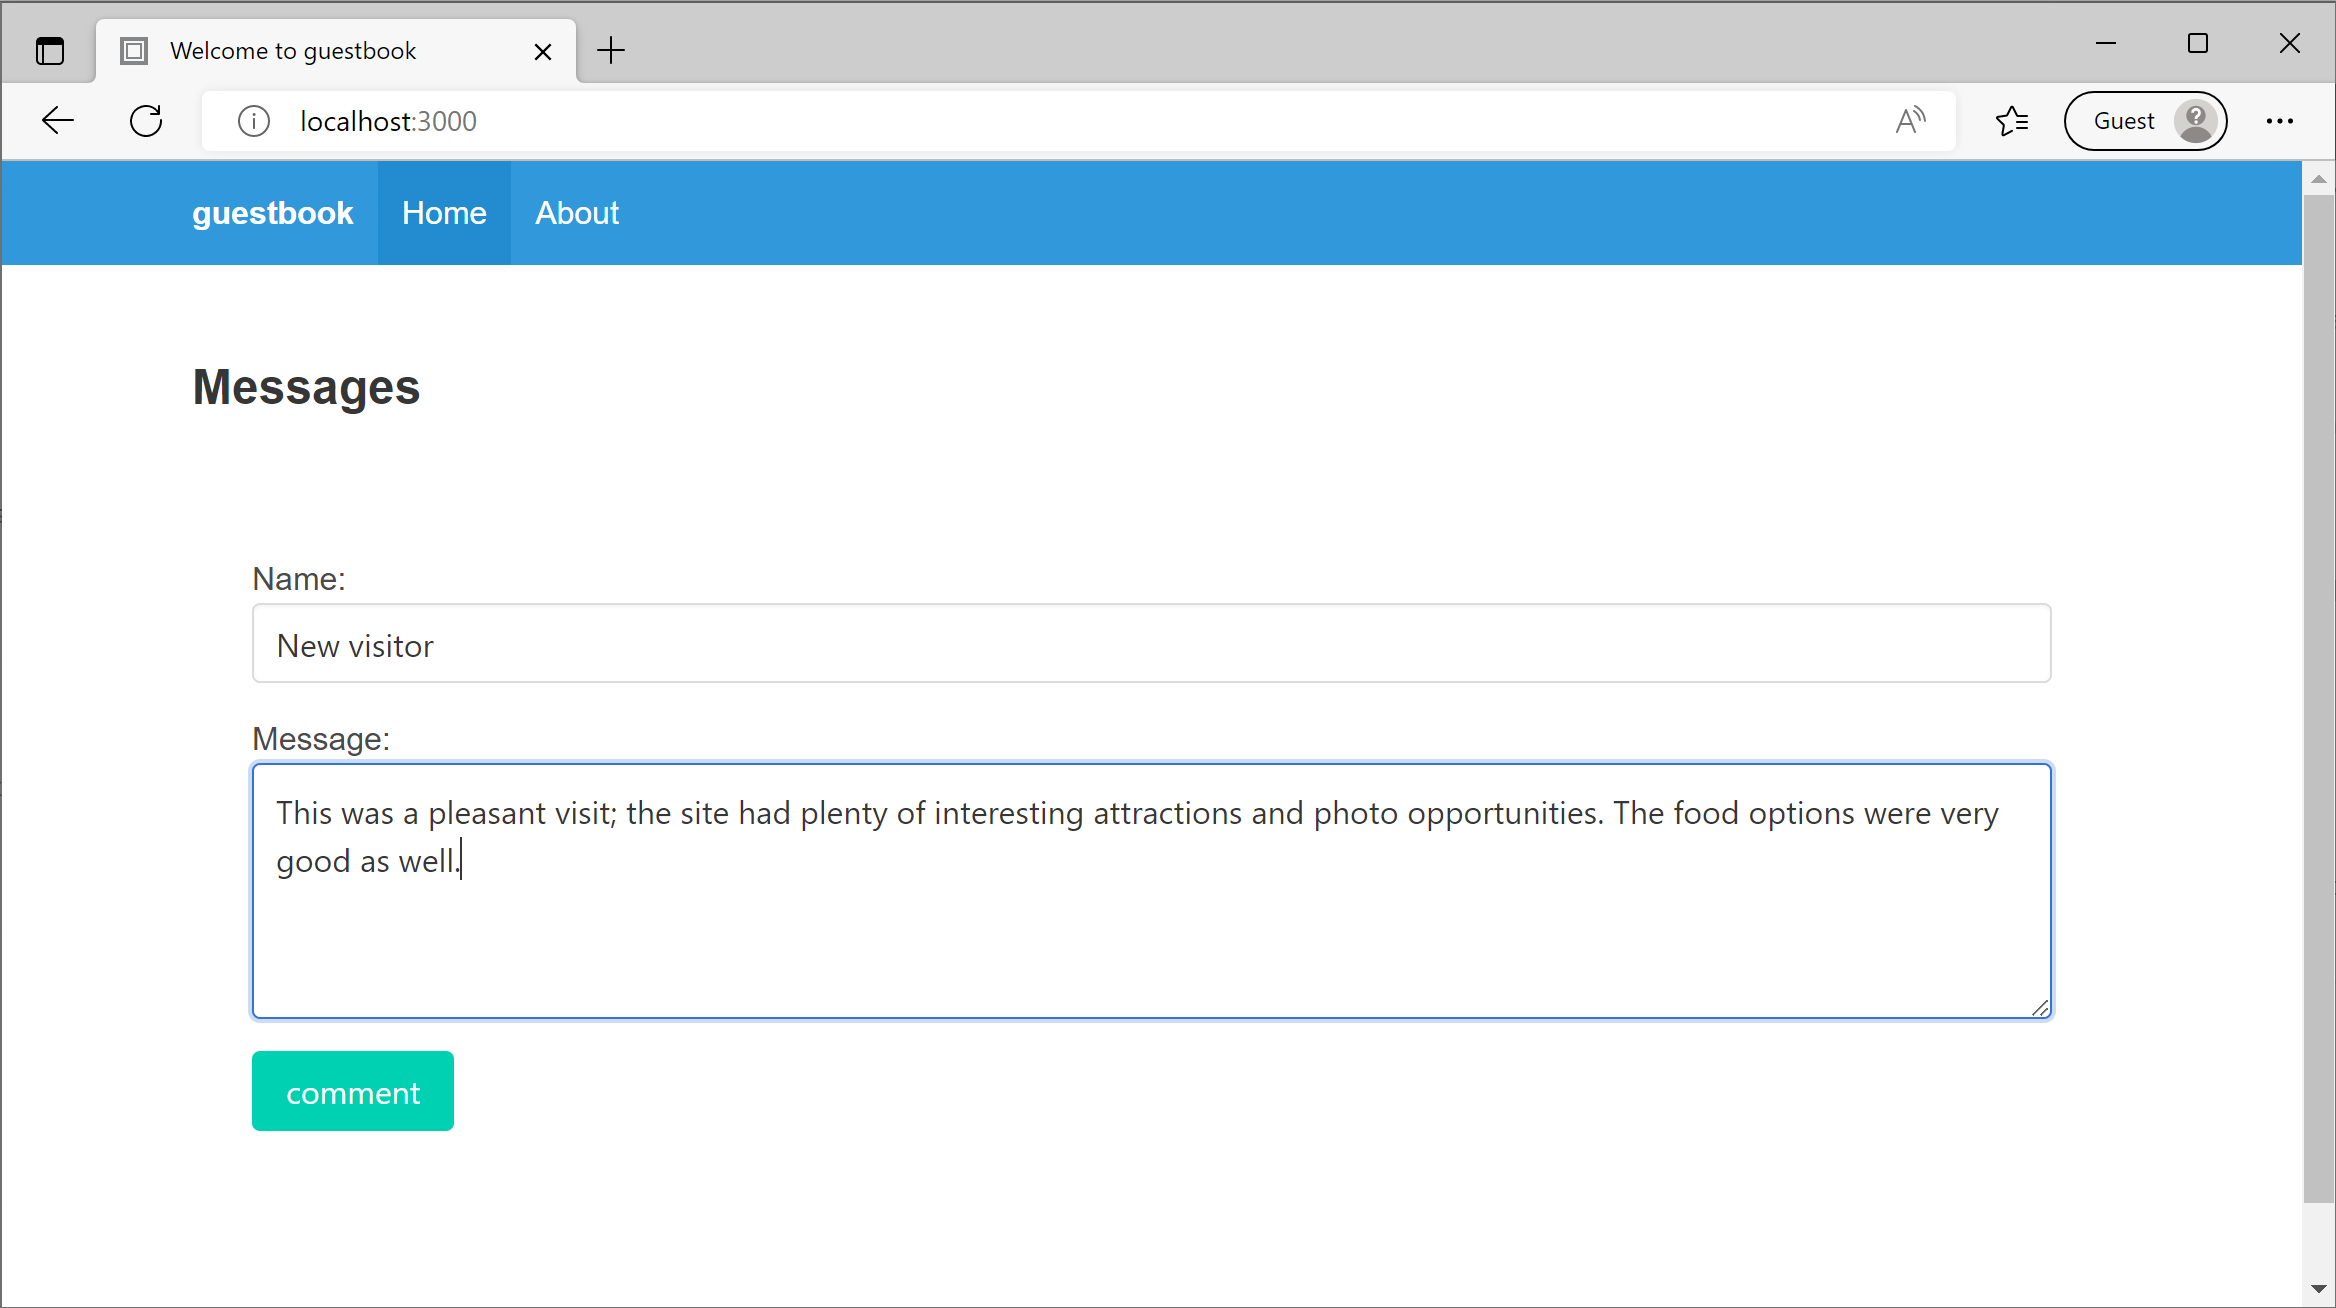Close the Welcome to guestbook tab
This screenshot has width=2336, height=1308.
(543, 50)
